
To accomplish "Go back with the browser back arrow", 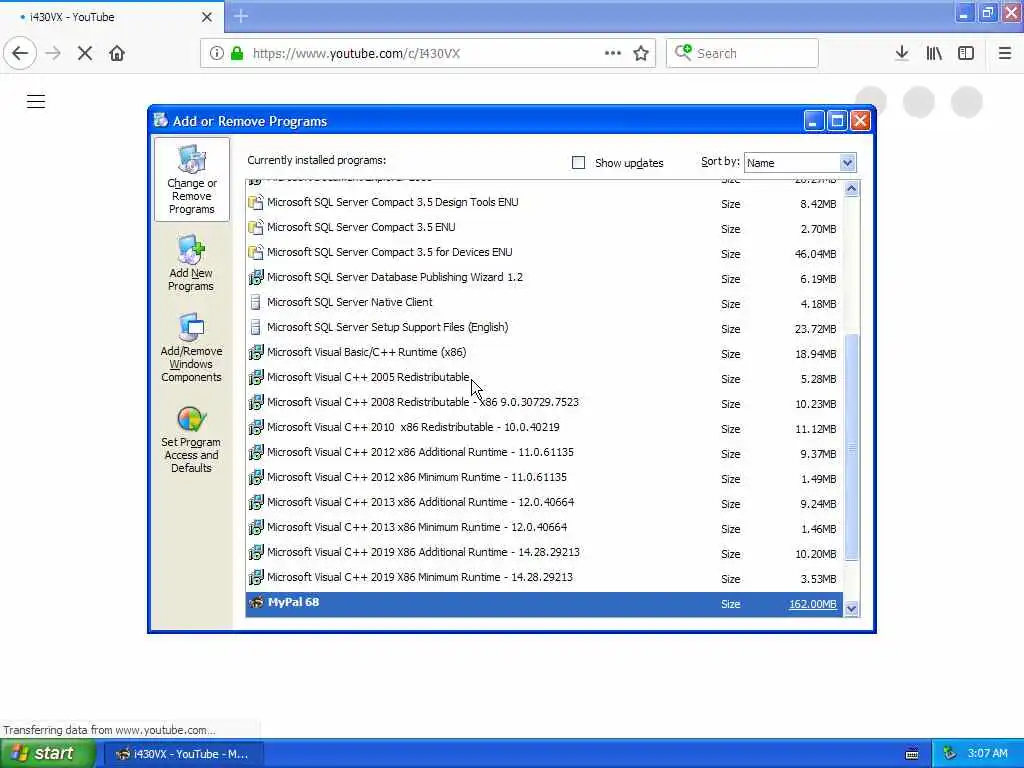I will pos(20,53).
